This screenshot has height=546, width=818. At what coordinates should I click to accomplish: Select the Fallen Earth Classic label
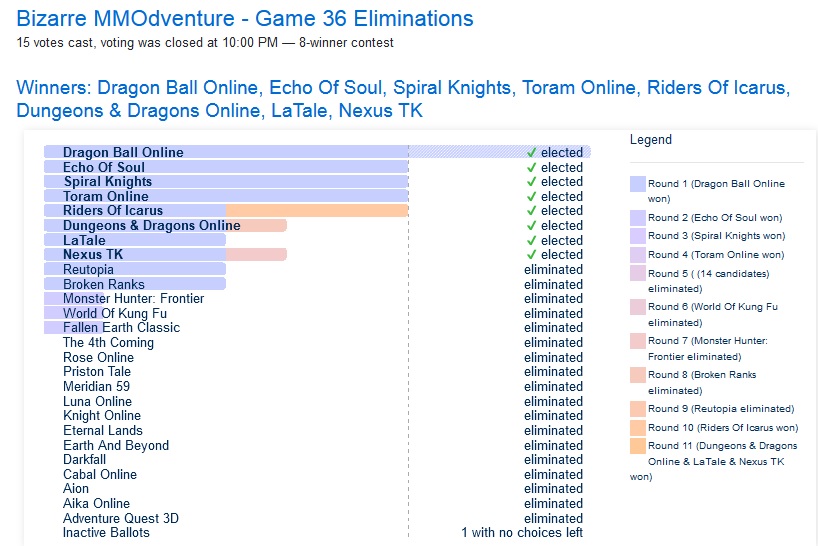tap(122, 327)
